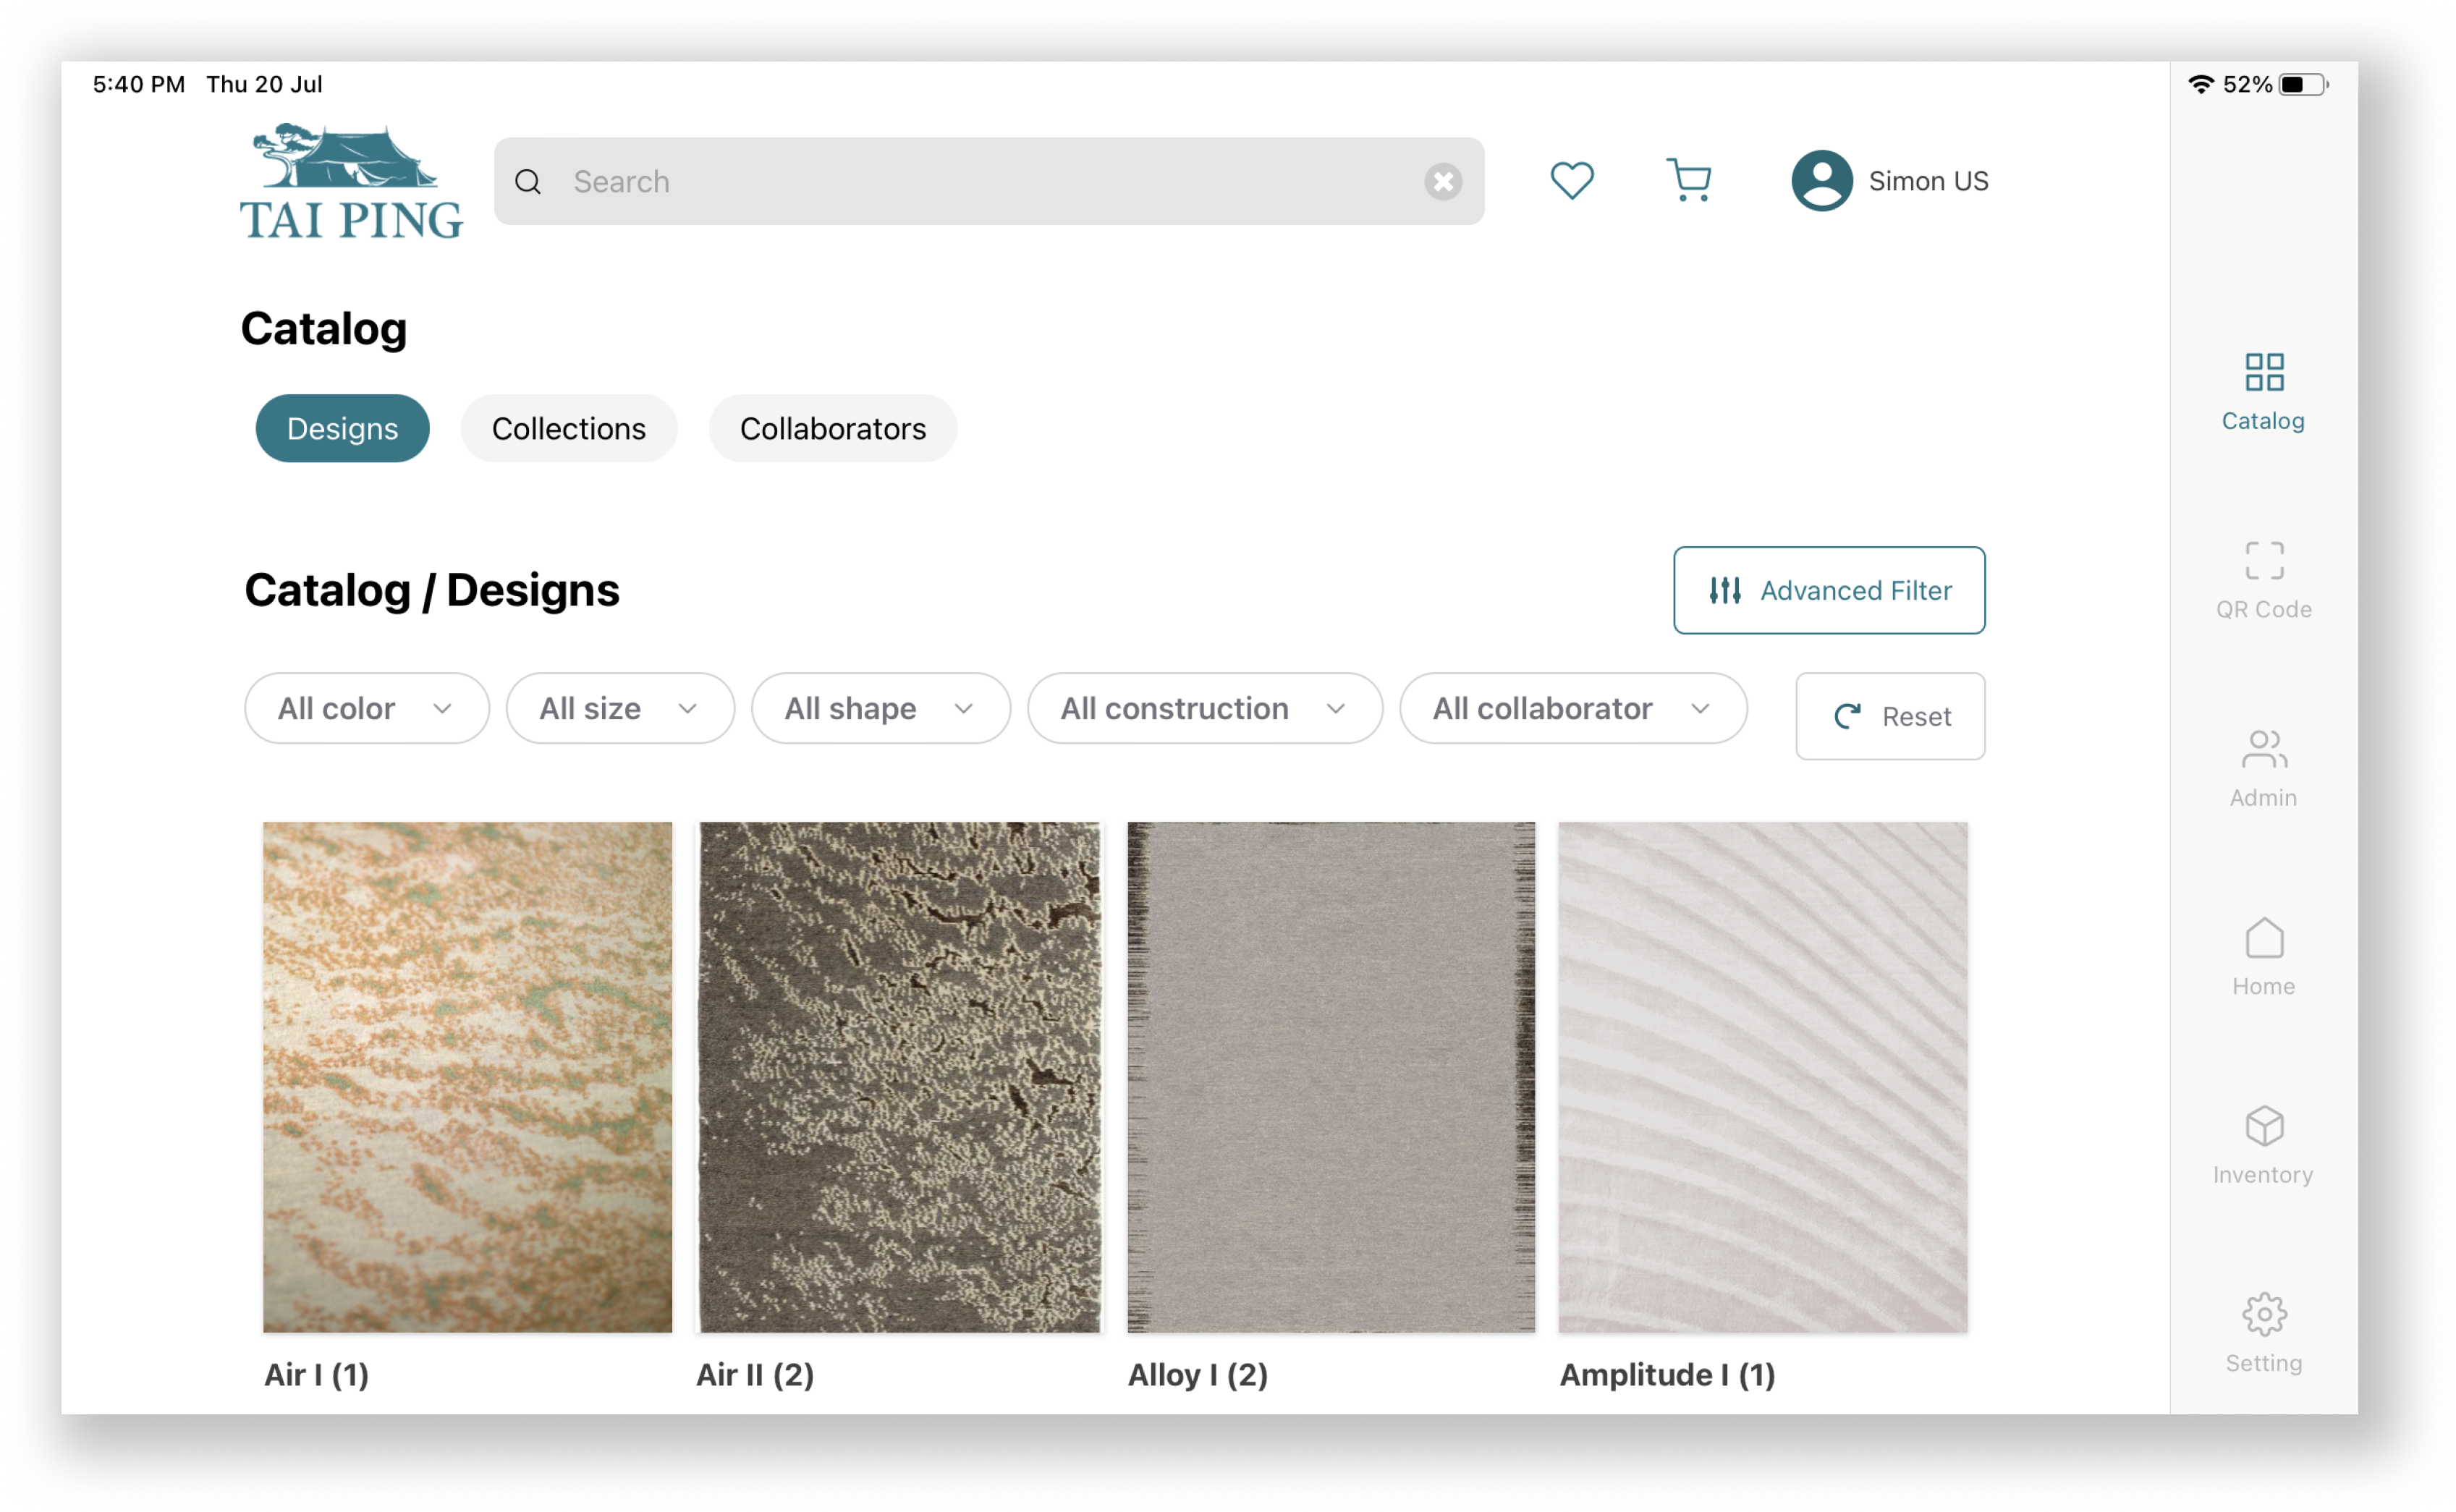Expand the All construction dropdown

1205,708
